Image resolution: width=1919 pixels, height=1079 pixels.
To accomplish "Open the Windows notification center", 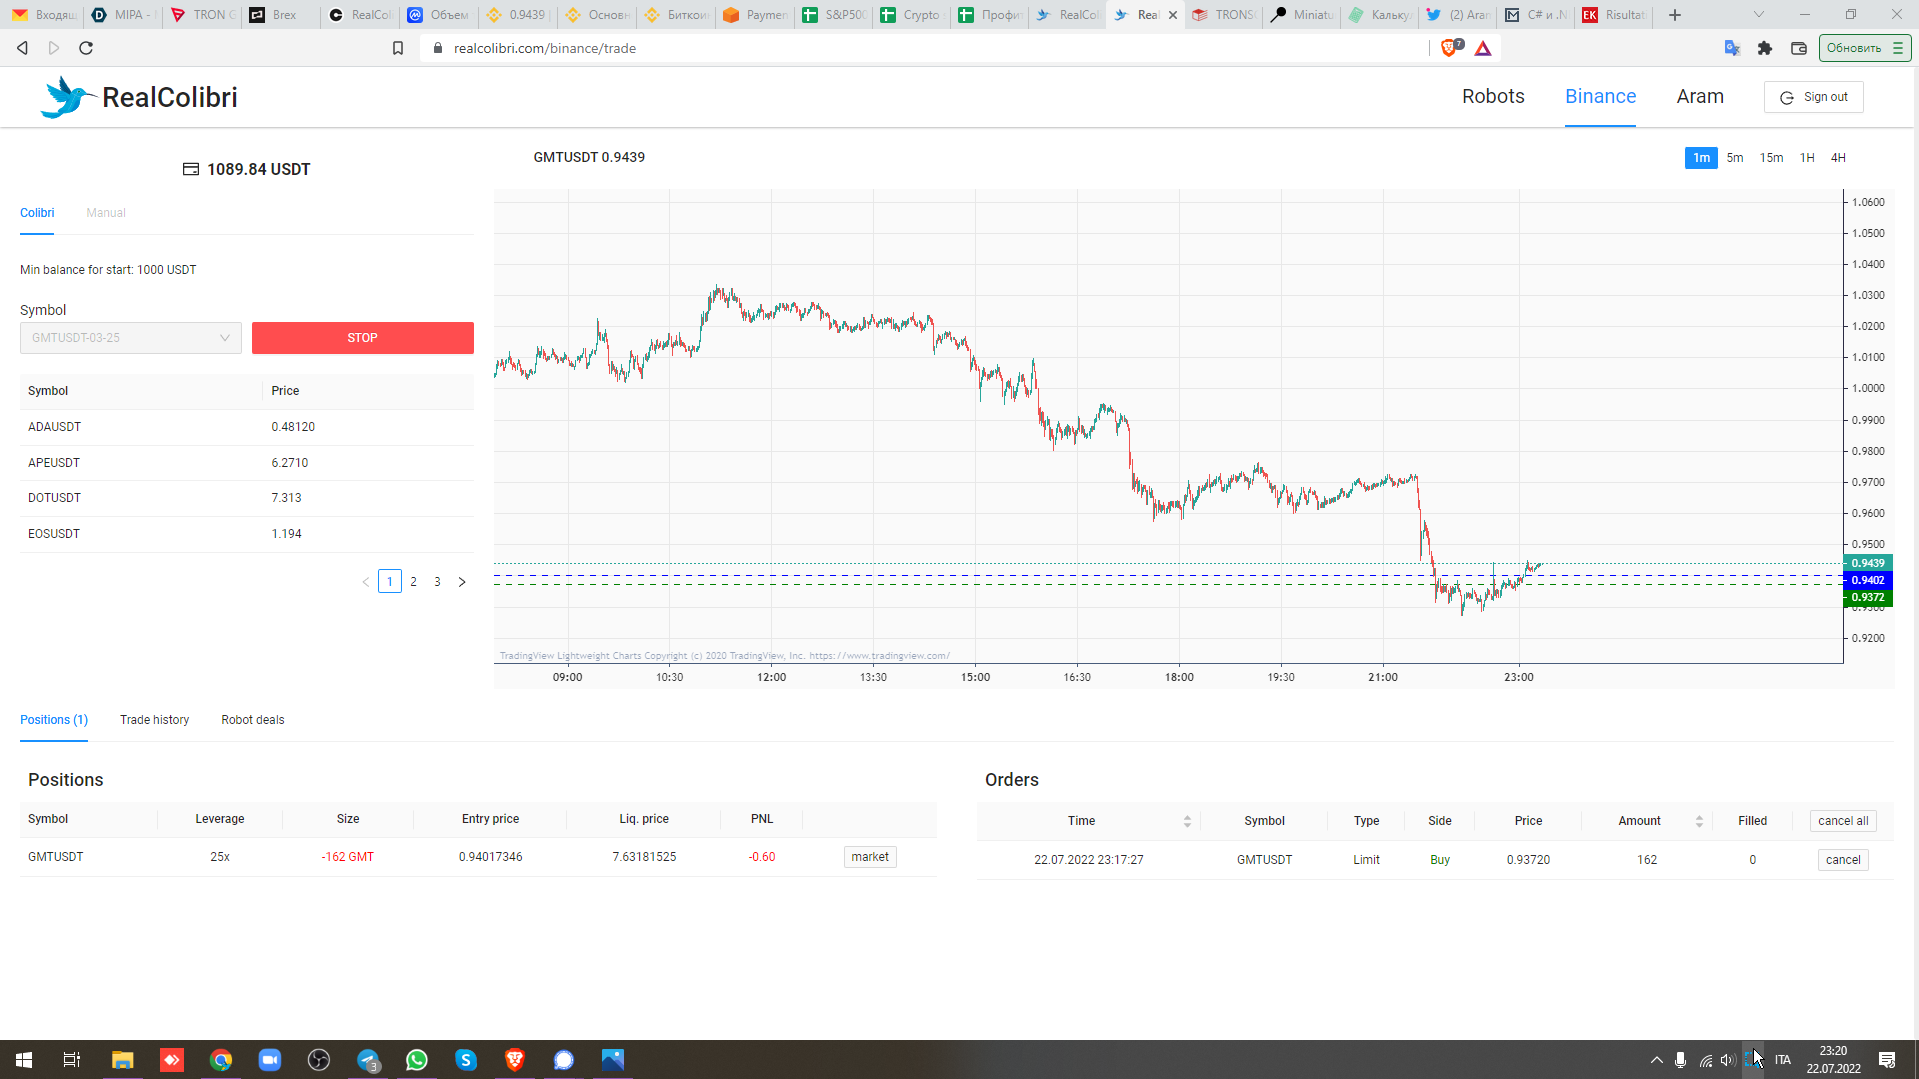I will coord(1887,1060).
